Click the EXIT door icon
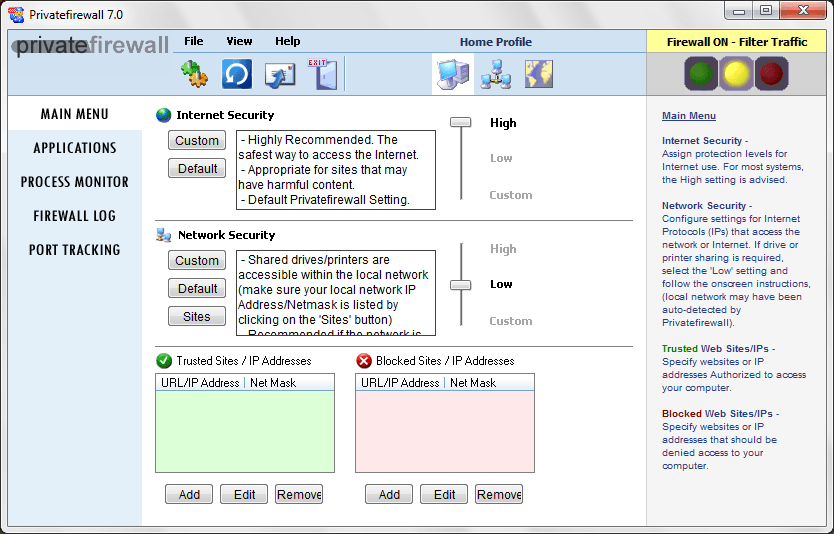 322,74
